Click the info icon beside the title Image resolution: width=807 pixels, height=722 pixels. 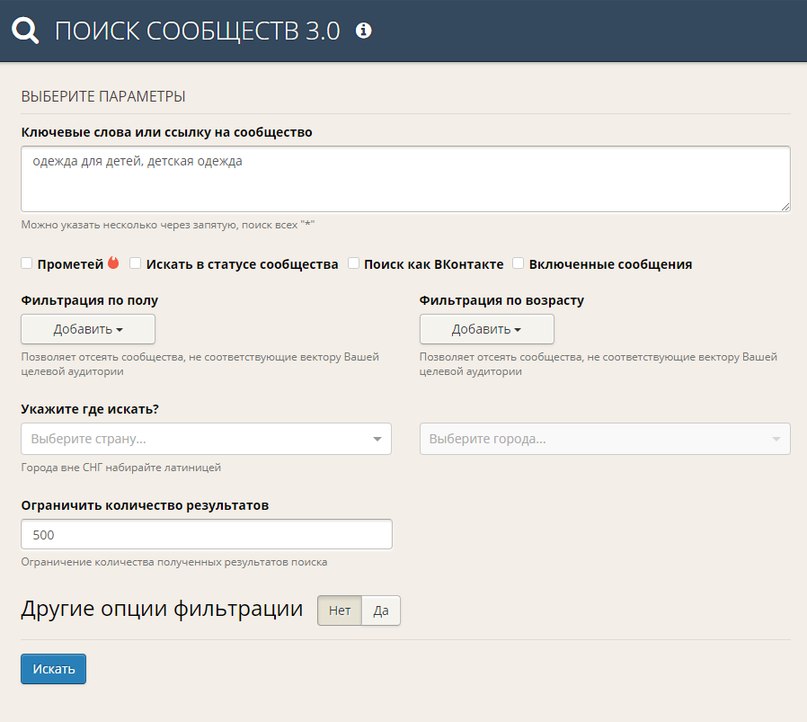pos(364,31)
